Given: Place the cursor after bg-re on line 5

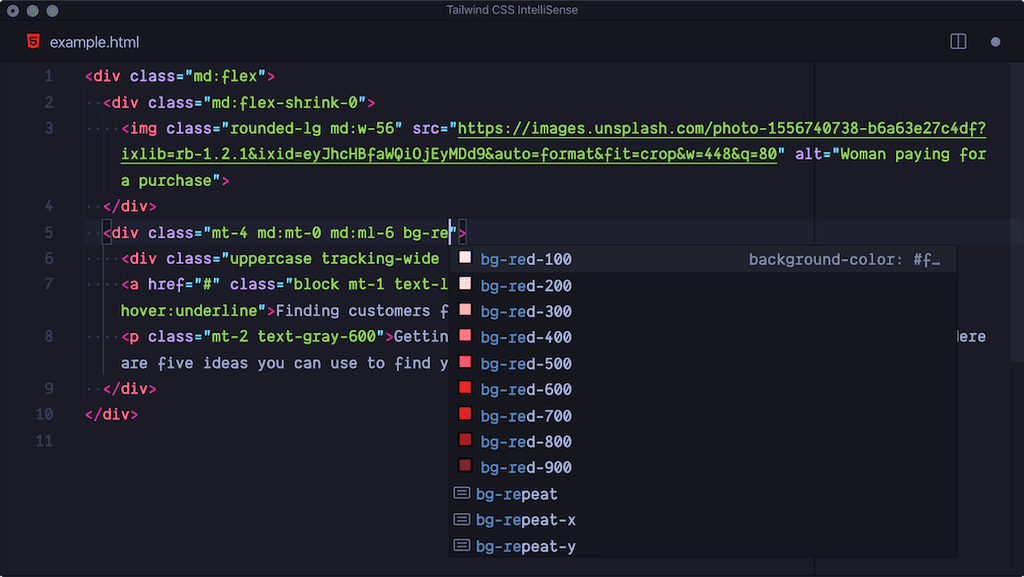Looking at the screenshot, I should point(452,232).
